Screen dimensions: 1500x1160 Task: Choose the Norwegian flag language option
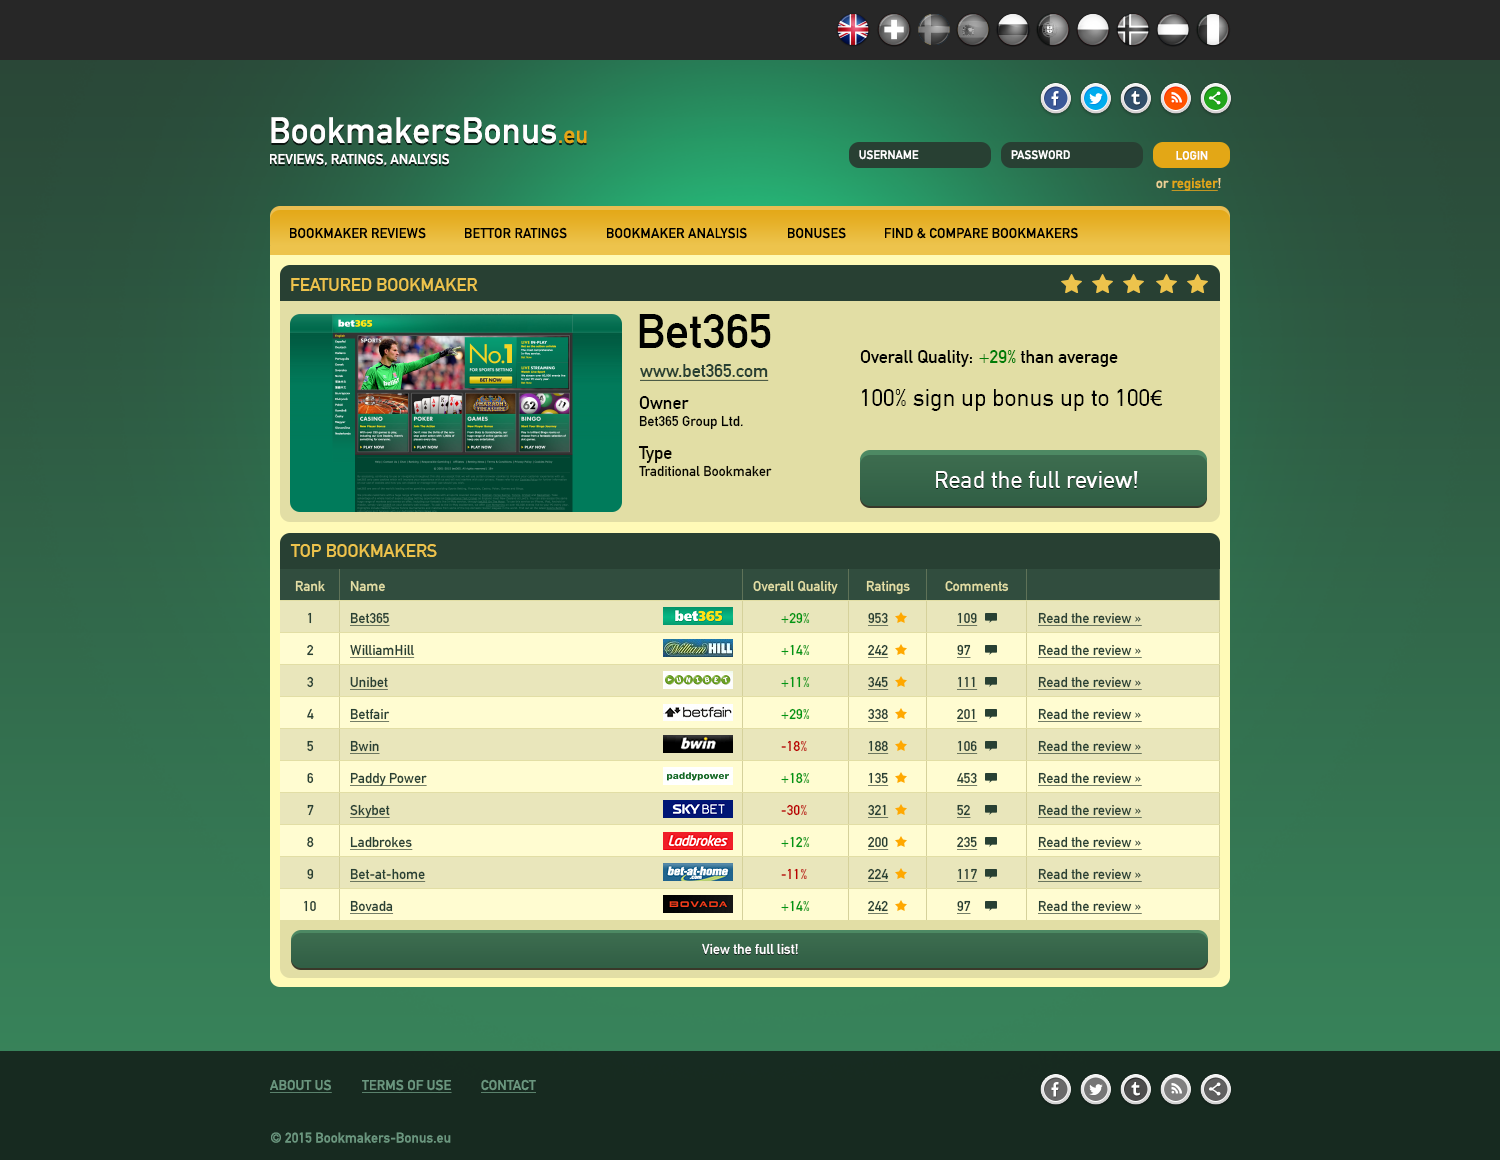1133,30
